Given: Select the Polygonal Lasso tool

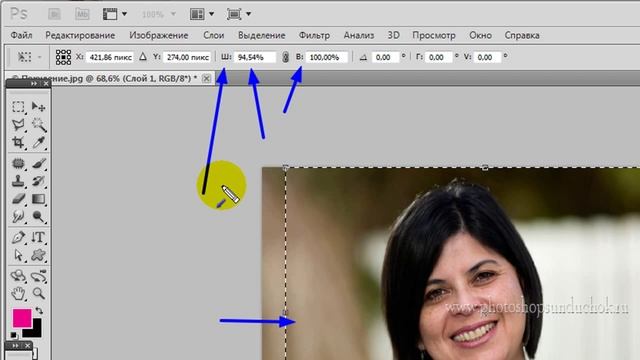Looking at the screenshot, I should point(18,124).
